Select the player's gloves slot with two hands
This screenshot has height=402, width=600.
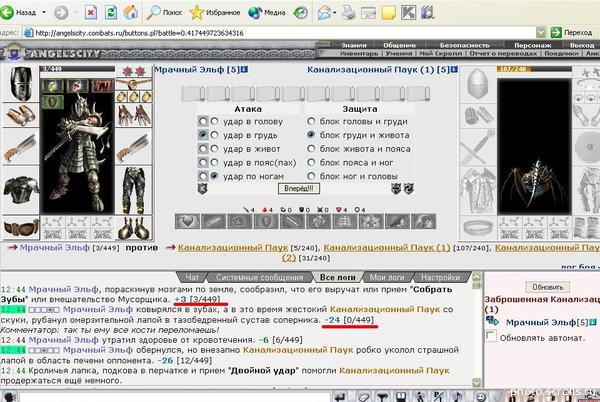click(134, 115)
